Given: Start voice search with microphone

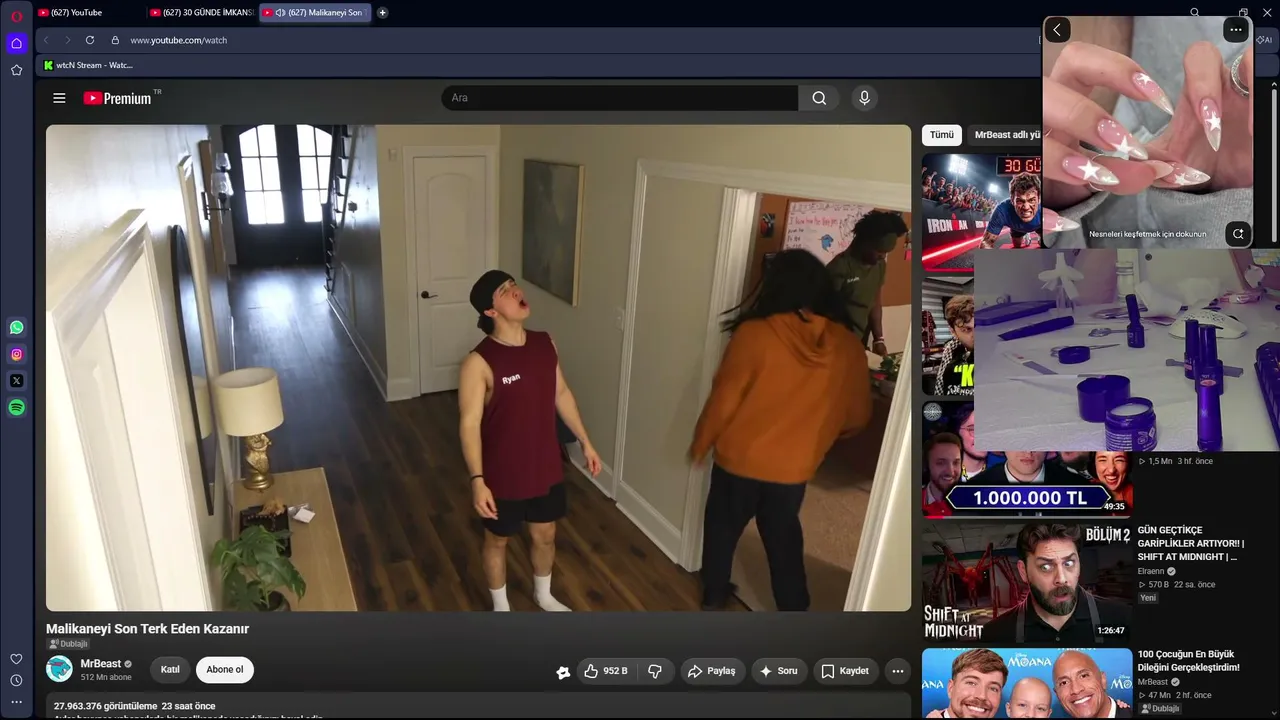Looking at the screenshot, I should tap(864, 98).
